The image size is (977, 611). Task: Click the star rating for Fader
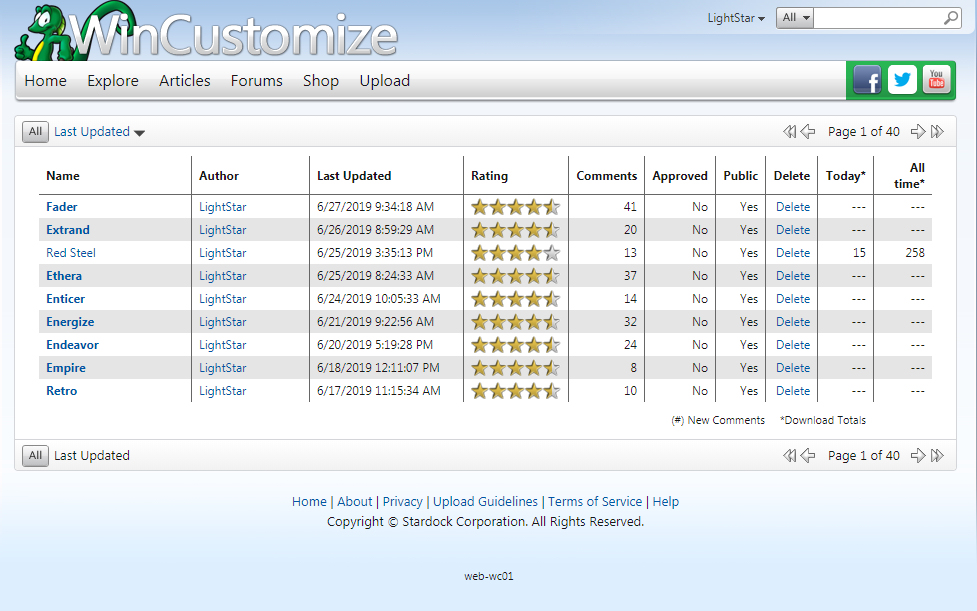pyautogui.click(x=515, y=207)
